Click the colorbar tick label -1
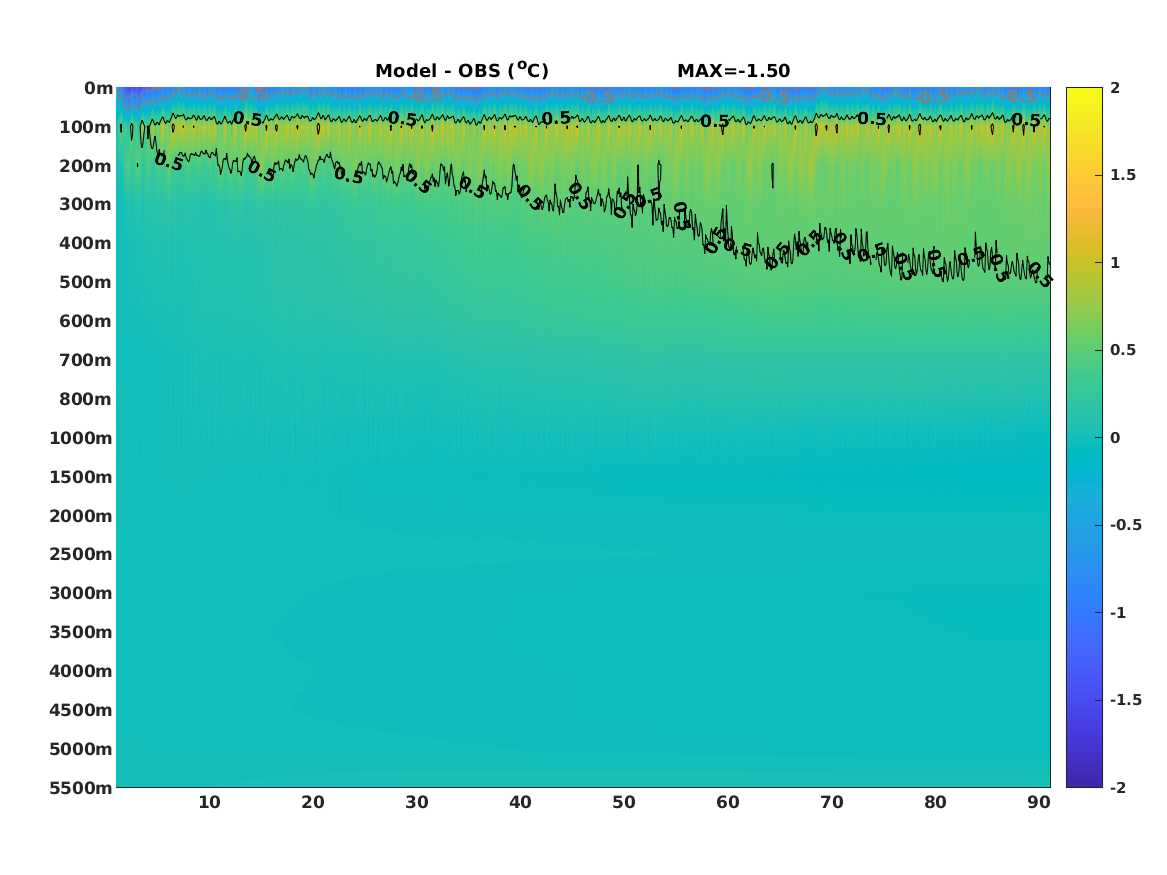 [x=1117, y=612]
